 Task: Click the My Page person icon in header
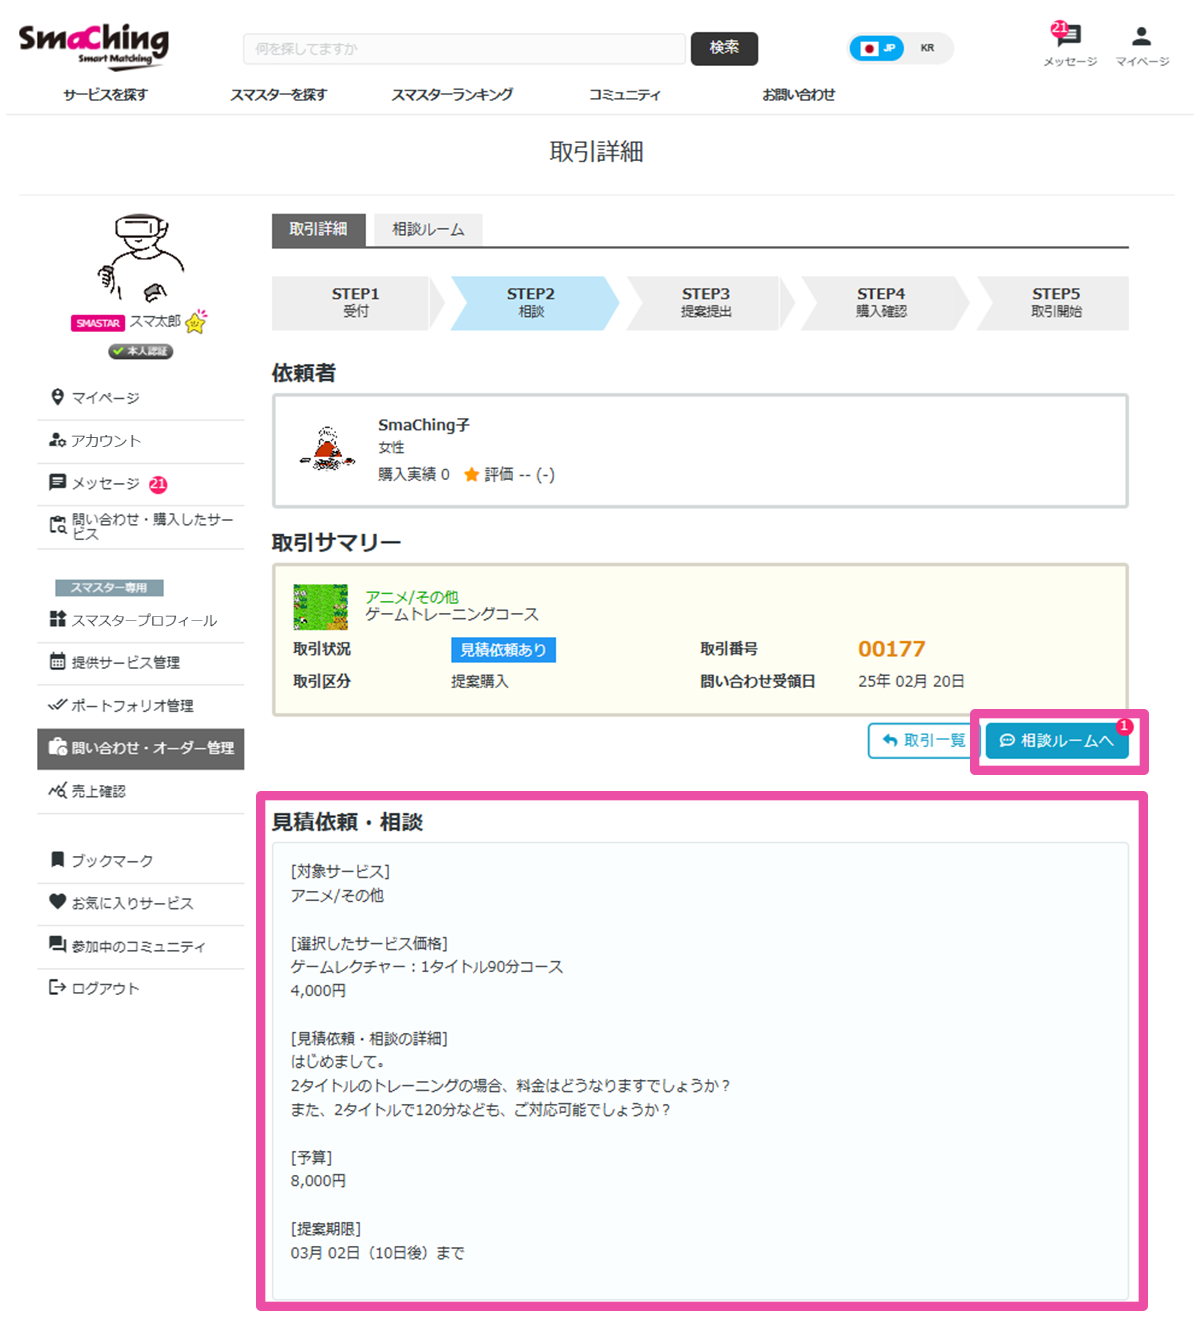click(1141, 37)
